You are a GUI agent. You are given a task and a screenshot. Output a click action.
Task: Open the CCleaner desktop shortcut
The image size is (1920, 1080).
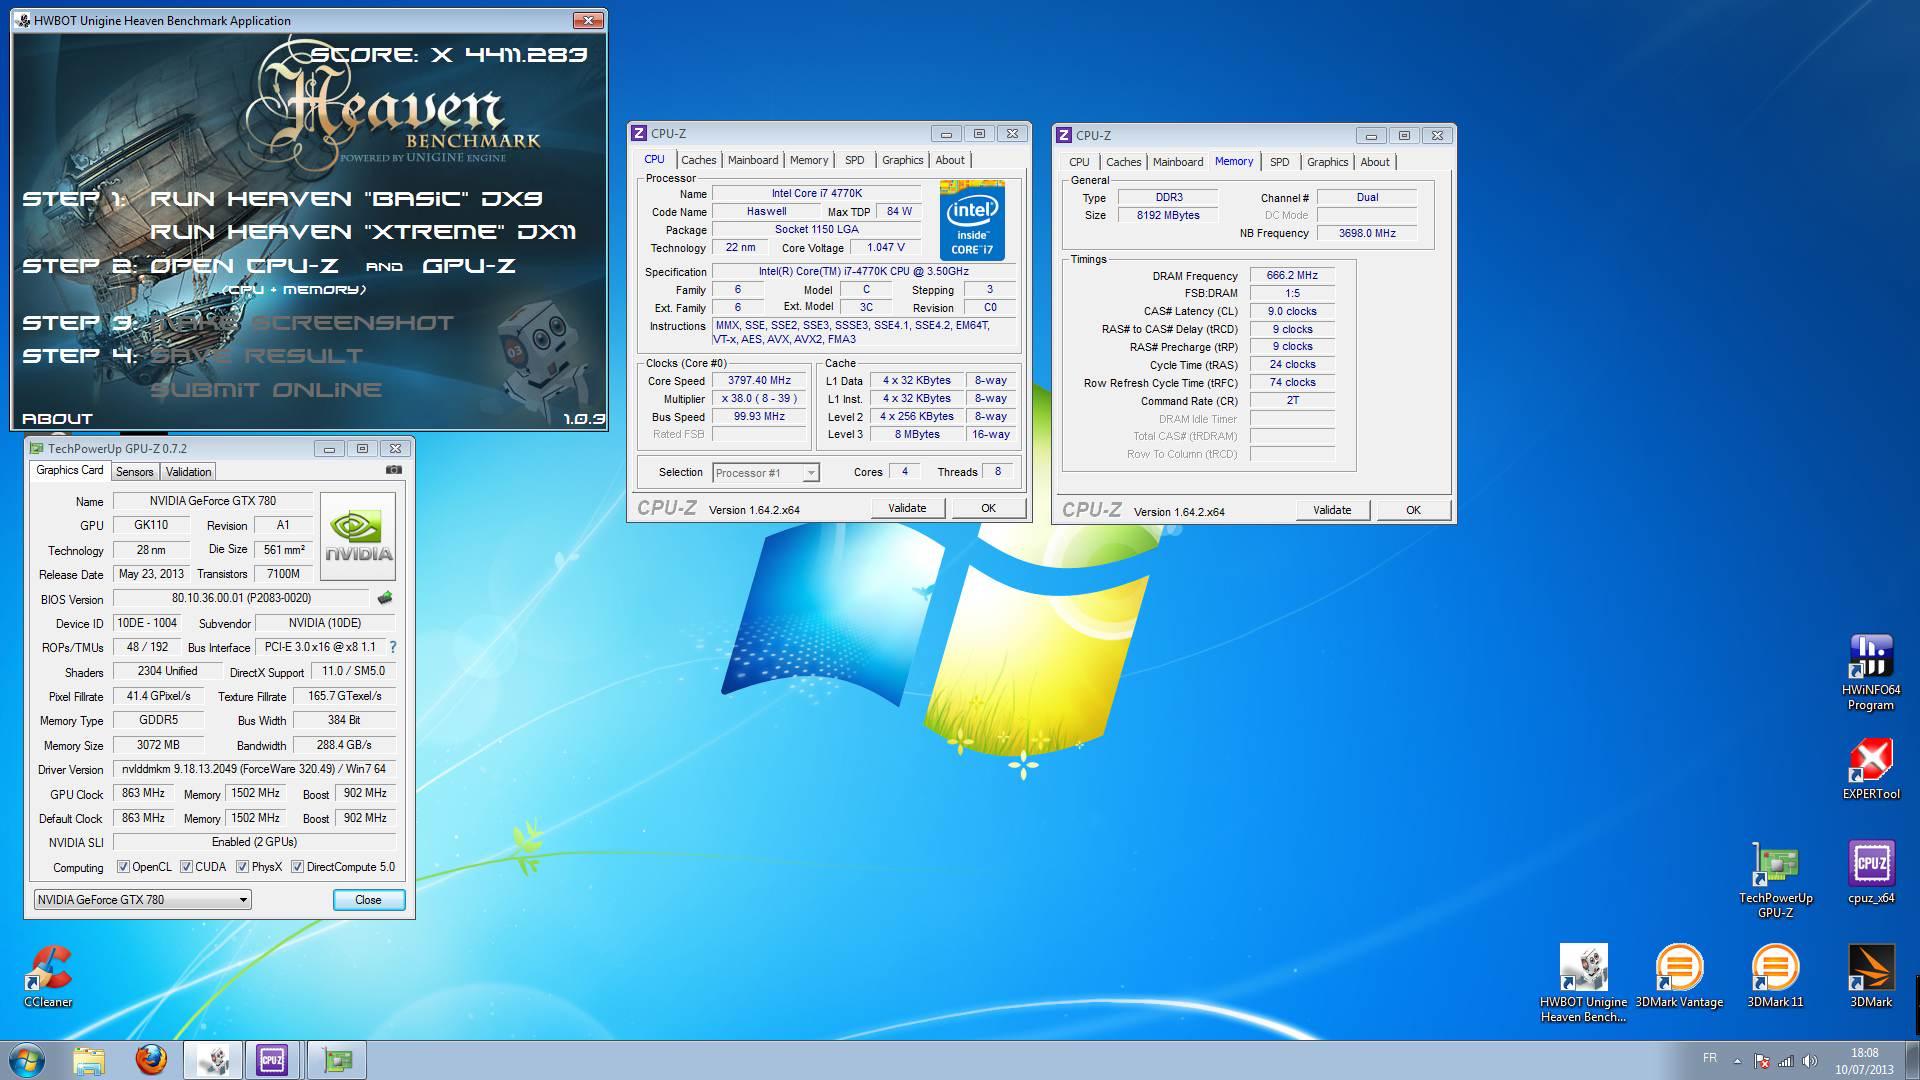pos(48,977)
